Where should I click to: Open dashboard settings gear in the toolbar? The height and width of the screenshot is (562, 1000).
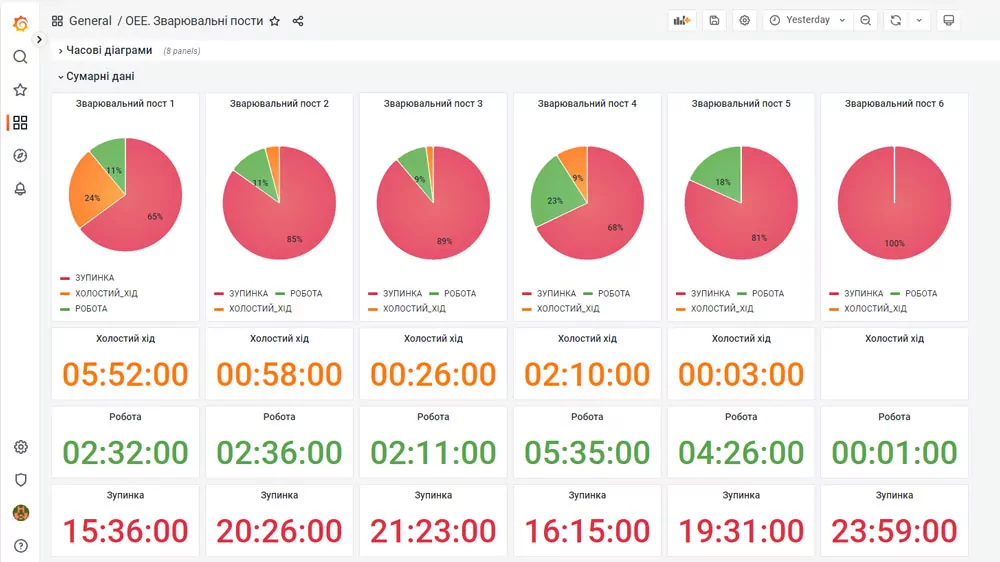[744, 20]
